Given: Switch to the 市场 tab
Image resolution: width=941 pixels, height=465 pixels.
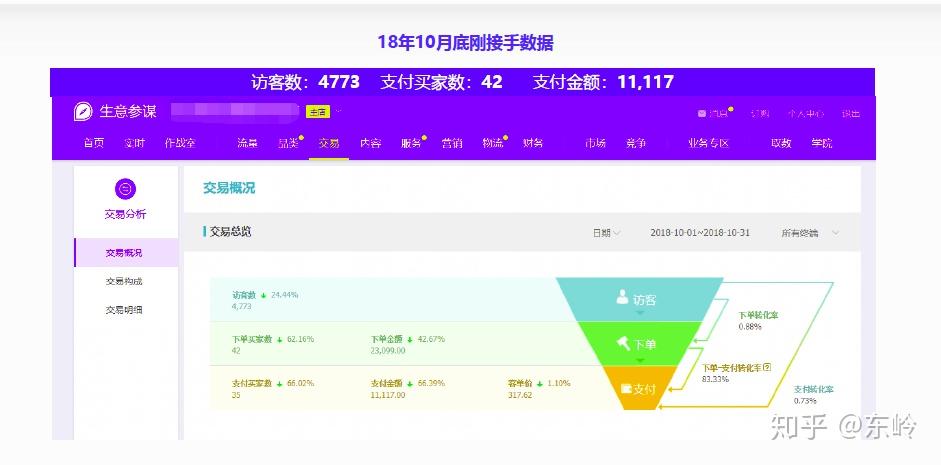Looking at the screenshot, I should pos(595,143).
